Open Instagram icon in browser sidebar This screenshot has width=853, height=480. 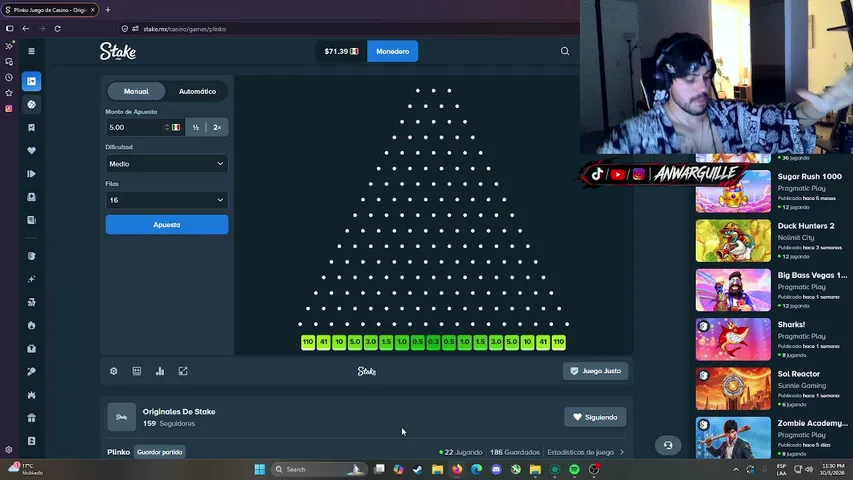pos(9,108)
